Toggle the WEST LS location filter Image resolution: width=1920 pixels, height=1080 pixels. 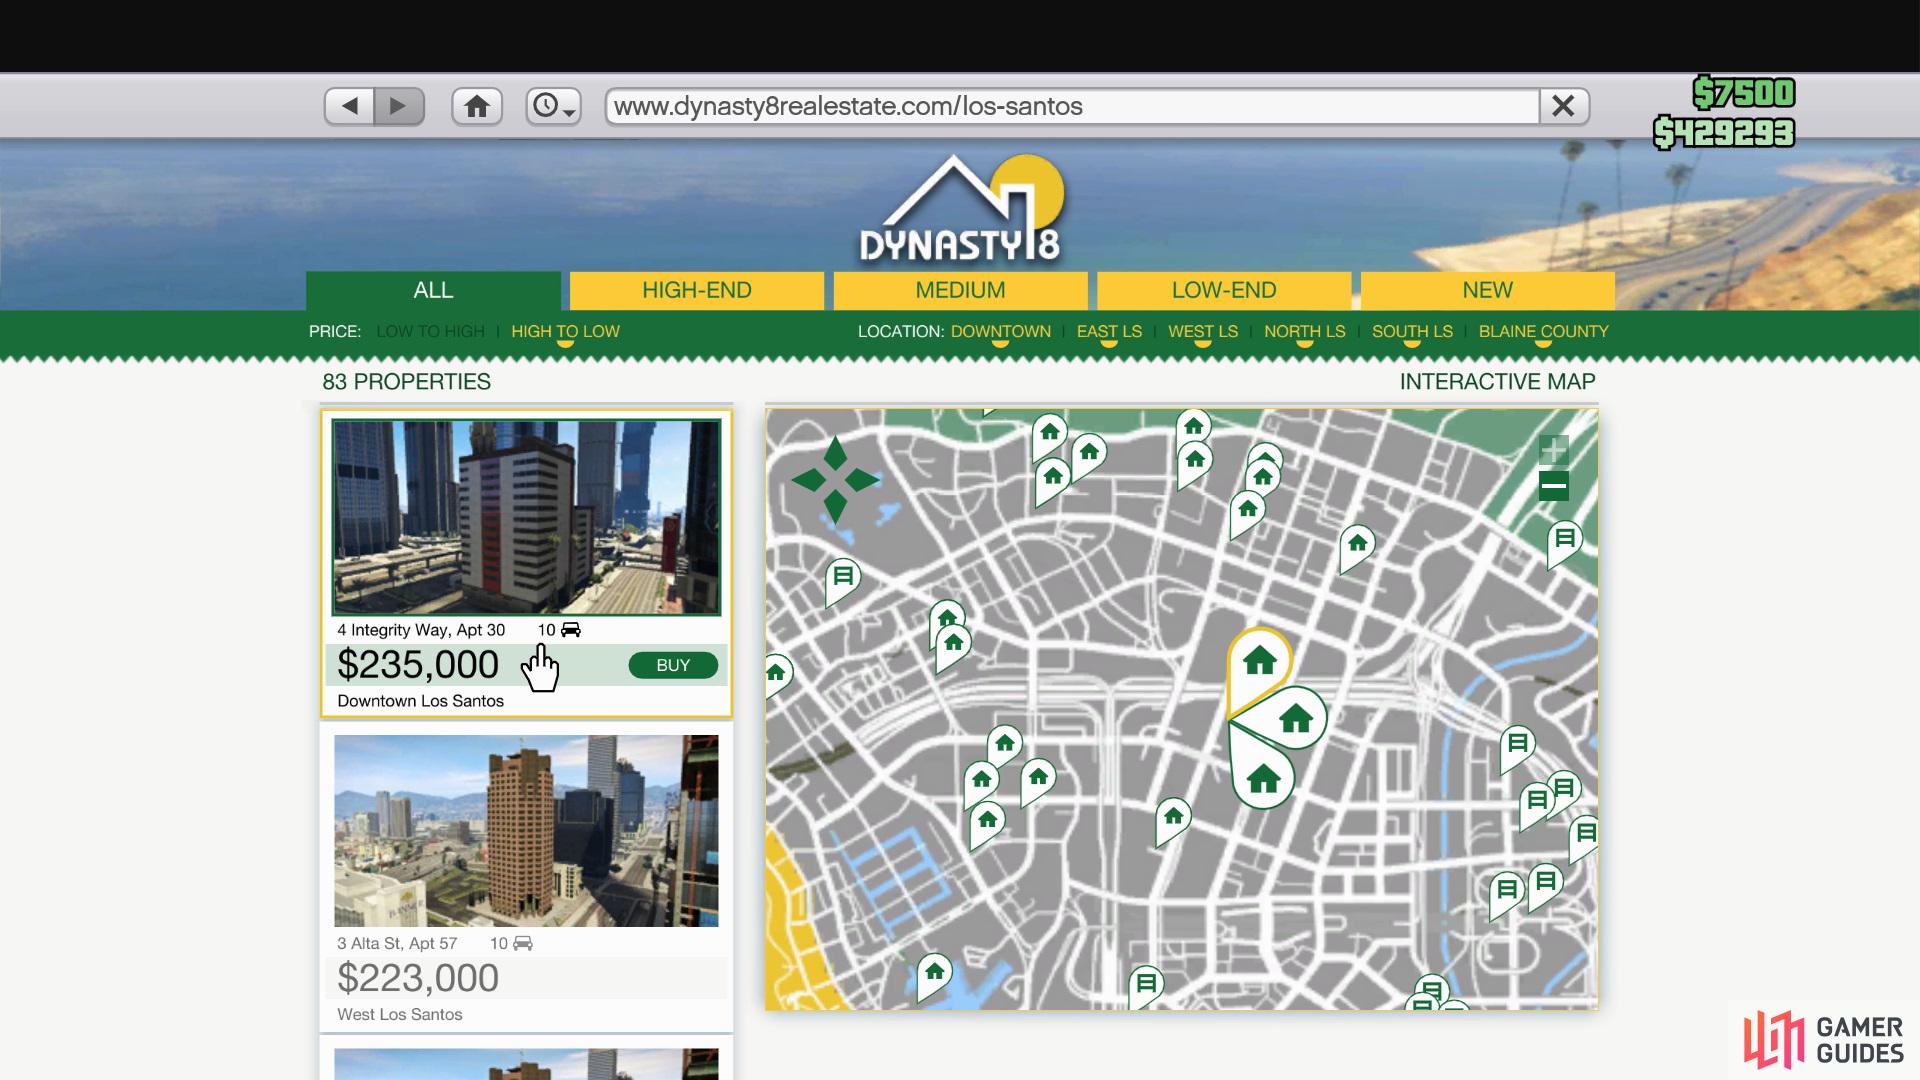[1203, 331]
